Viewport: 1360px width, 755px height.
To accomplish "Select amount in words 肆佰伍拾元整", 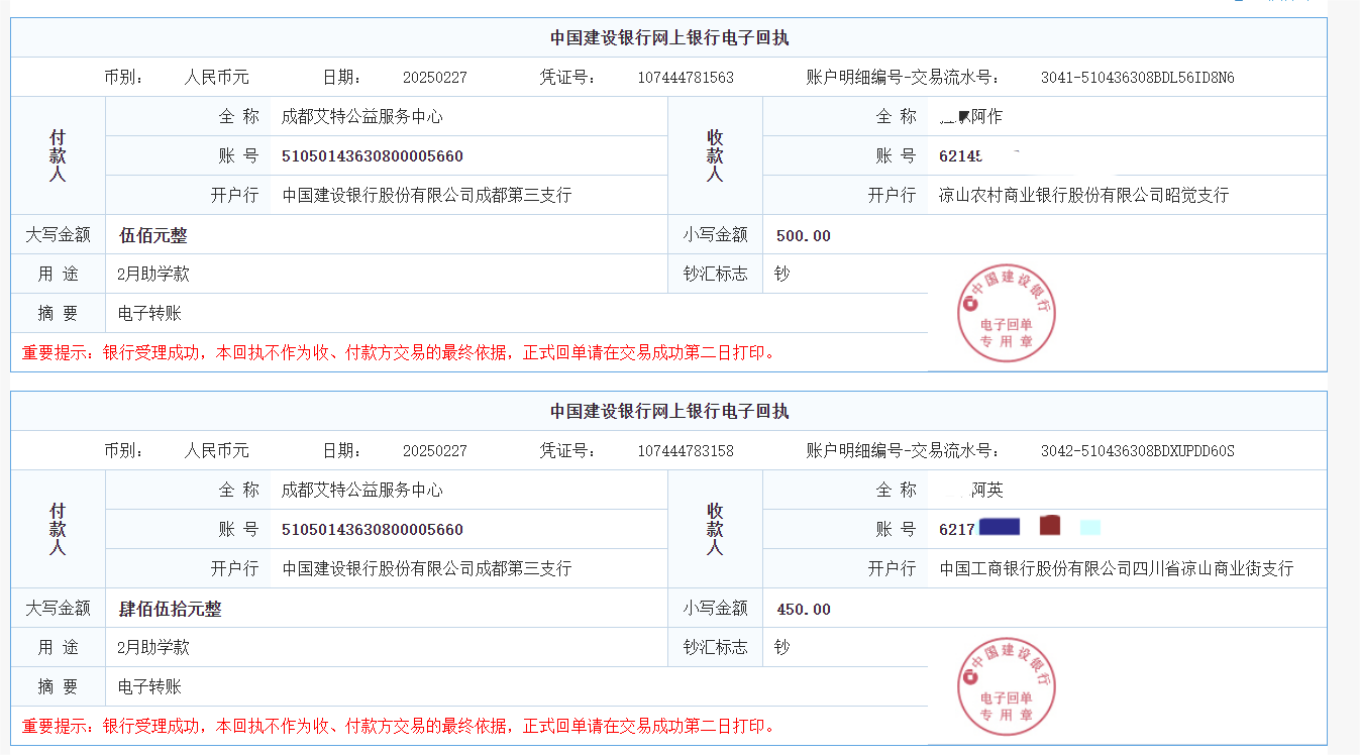I will [170, 609].
